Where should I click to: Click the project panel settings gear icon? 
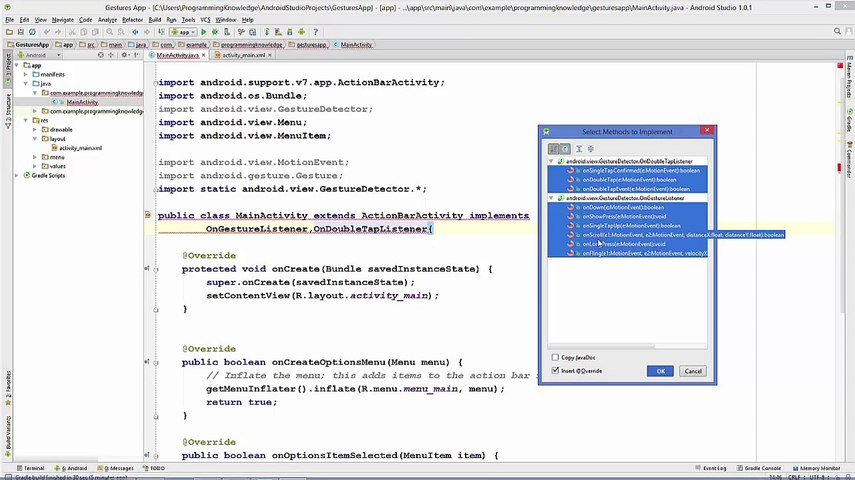(x=124, y=55)
